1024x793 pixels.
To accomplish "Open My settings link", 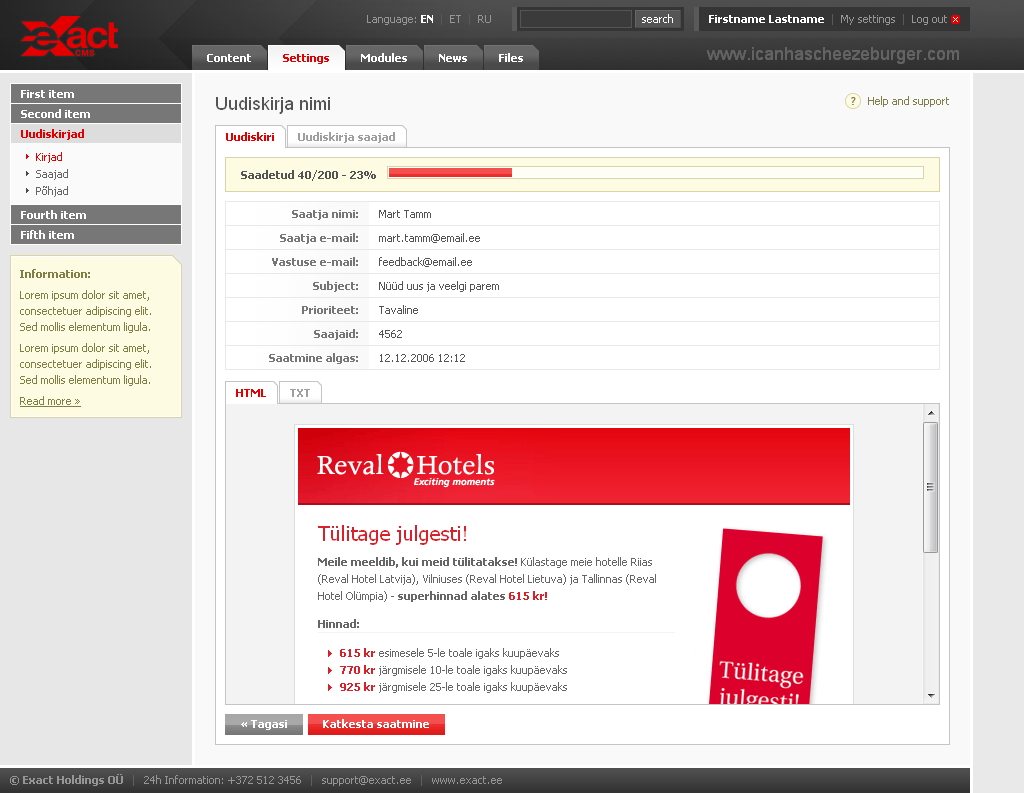I will (x=867, y=20).
